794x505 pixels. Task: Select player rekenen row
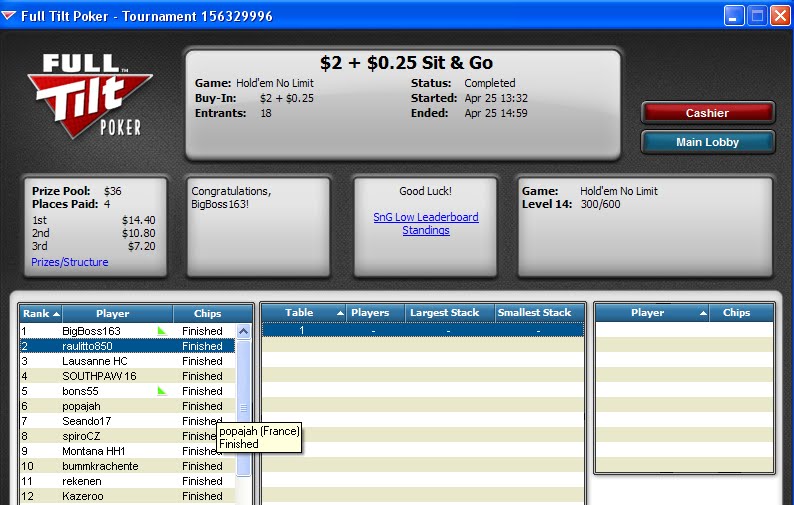point(128,481)
